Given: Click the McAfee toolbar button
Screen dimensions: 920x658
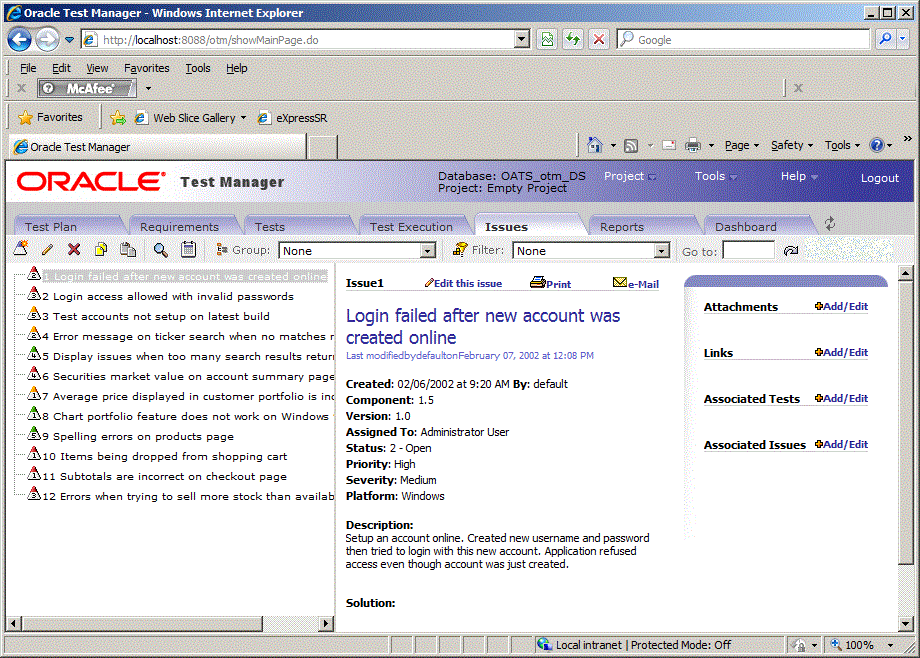Looking at the screenshot, I should click(x=87, y=88).
